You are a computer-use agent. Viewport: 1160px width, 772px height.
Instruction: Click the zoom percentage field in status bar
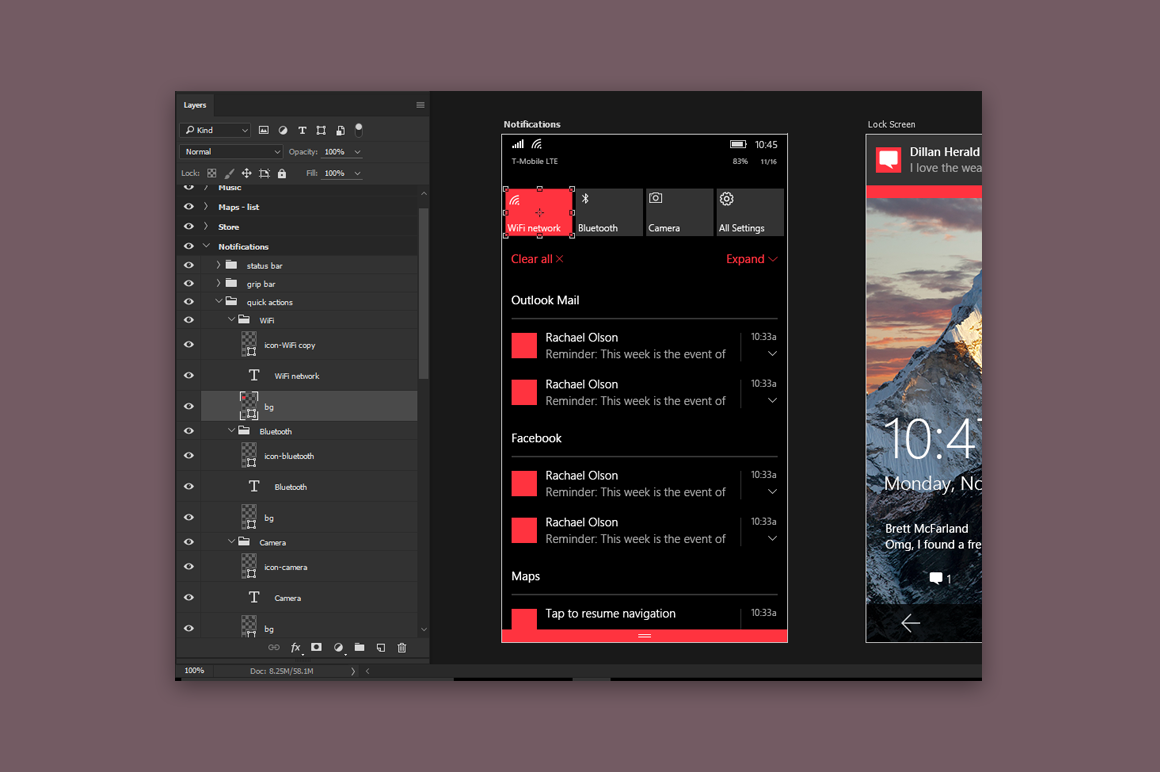(x=195, y=671)
